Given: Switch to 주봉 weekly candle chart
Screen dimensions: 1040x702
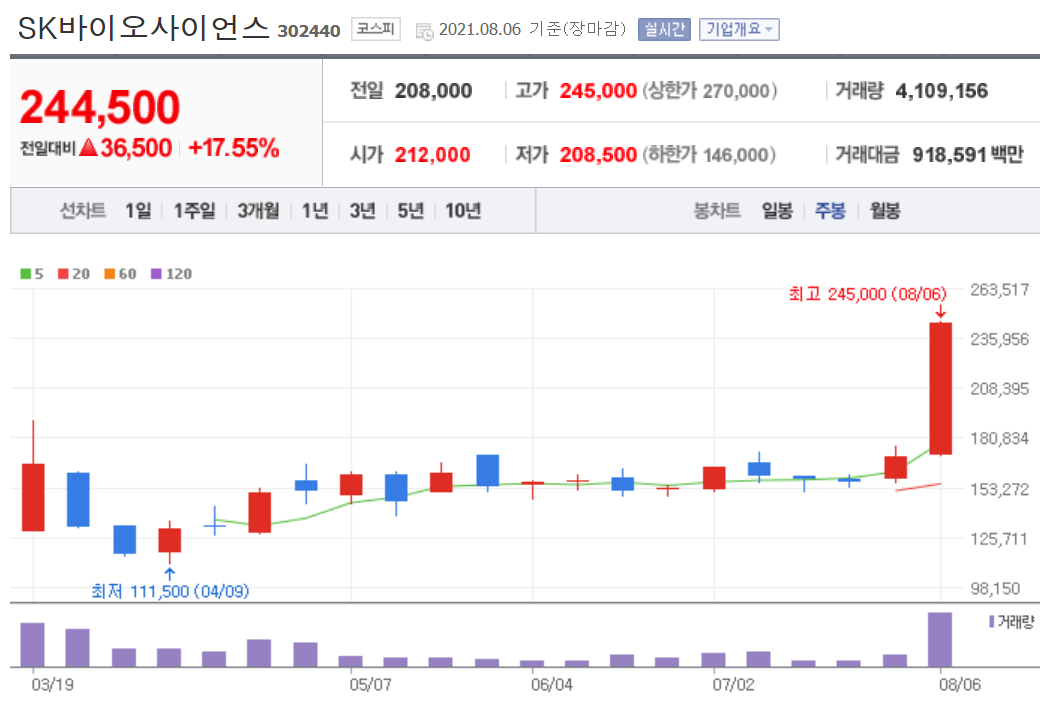Looking at the screenshot, I should coord(830,211).
